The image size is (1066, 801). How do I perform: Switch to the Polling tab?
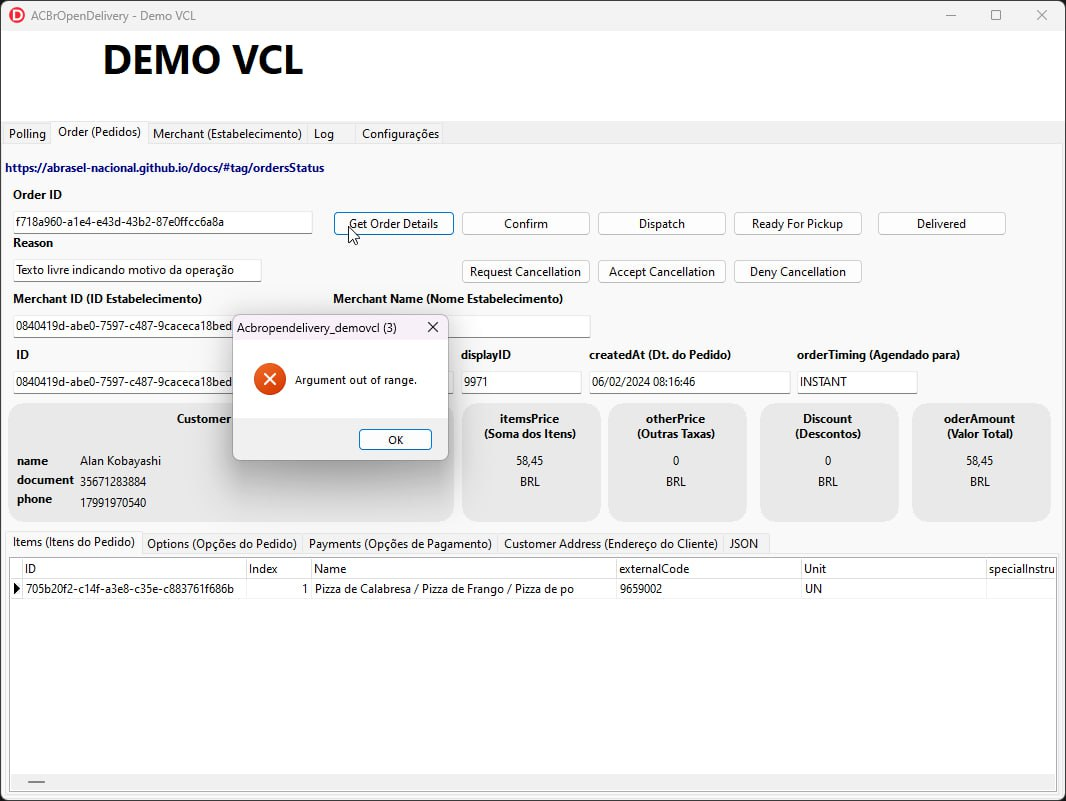pos(27,133)
